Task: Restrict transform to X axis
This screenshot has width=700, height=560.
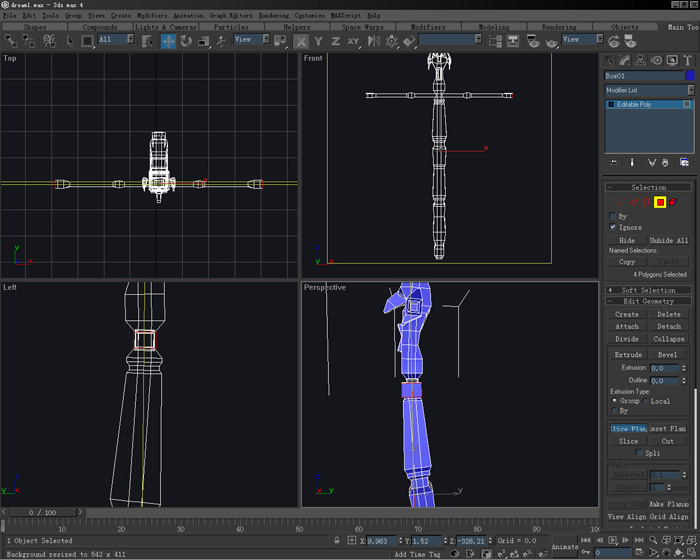Action: pyautogui.click(x=301, y=42)
